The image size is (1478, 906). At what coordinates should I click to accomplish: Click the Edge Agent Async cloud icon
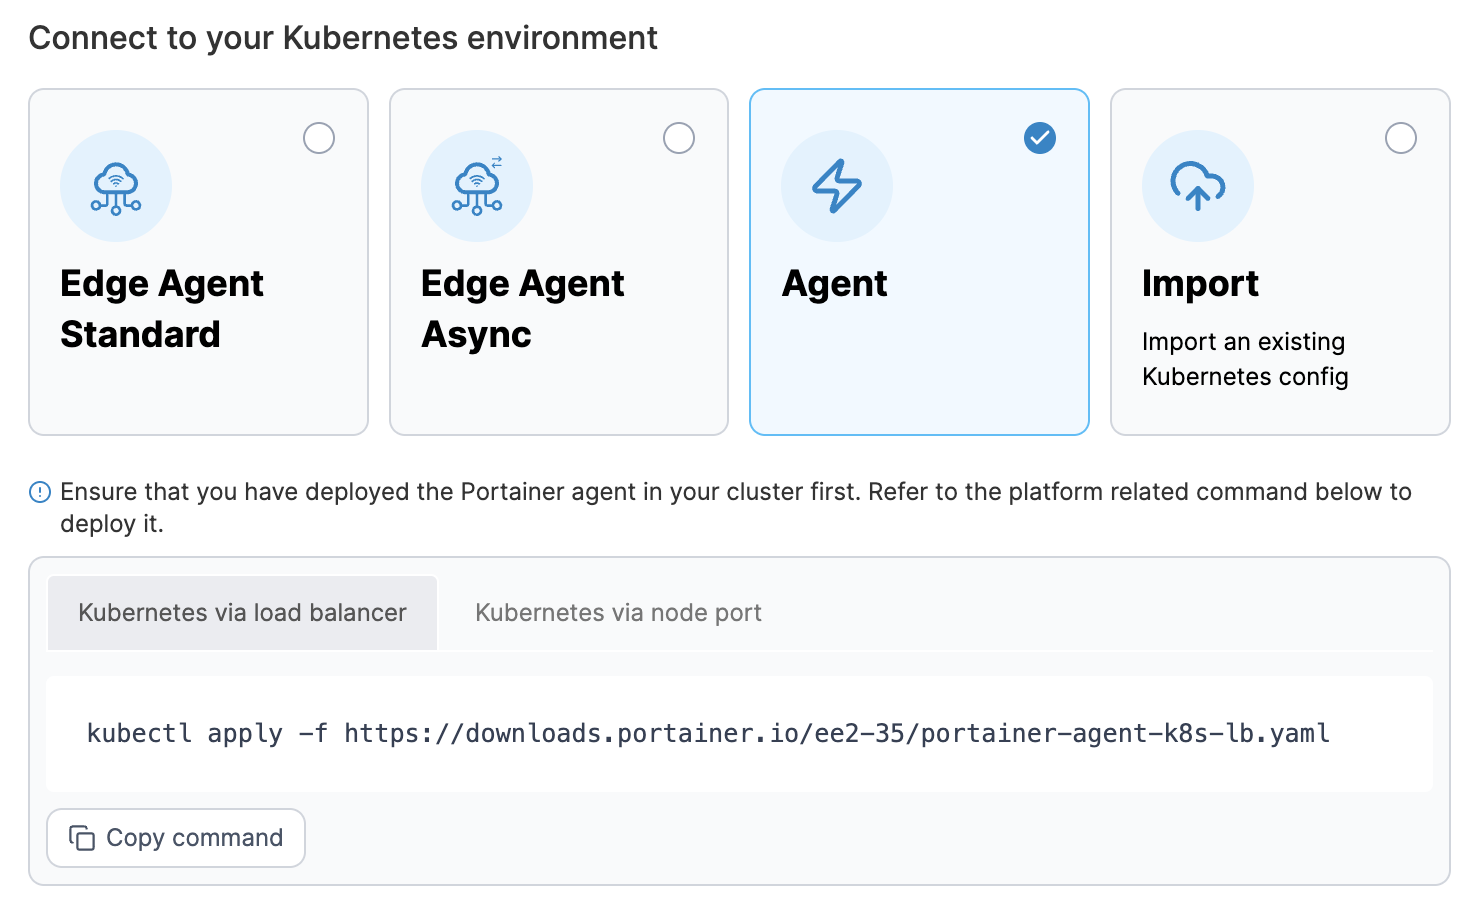coord(477,186)
